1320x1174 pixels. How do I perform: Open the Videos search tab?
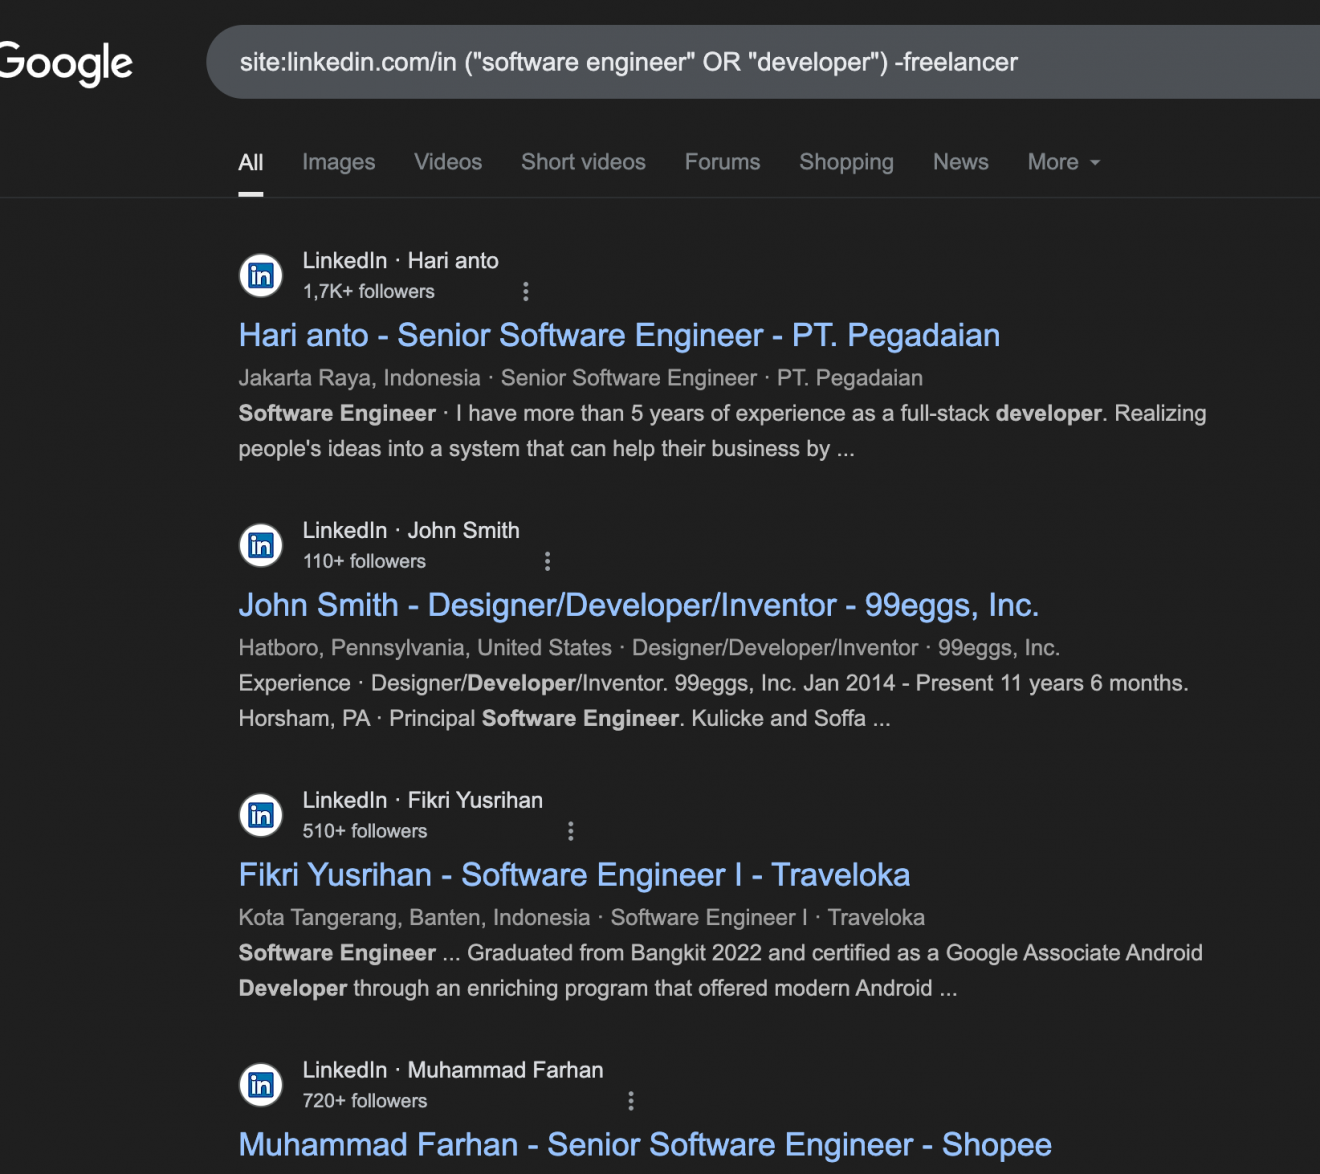[447, 161]
